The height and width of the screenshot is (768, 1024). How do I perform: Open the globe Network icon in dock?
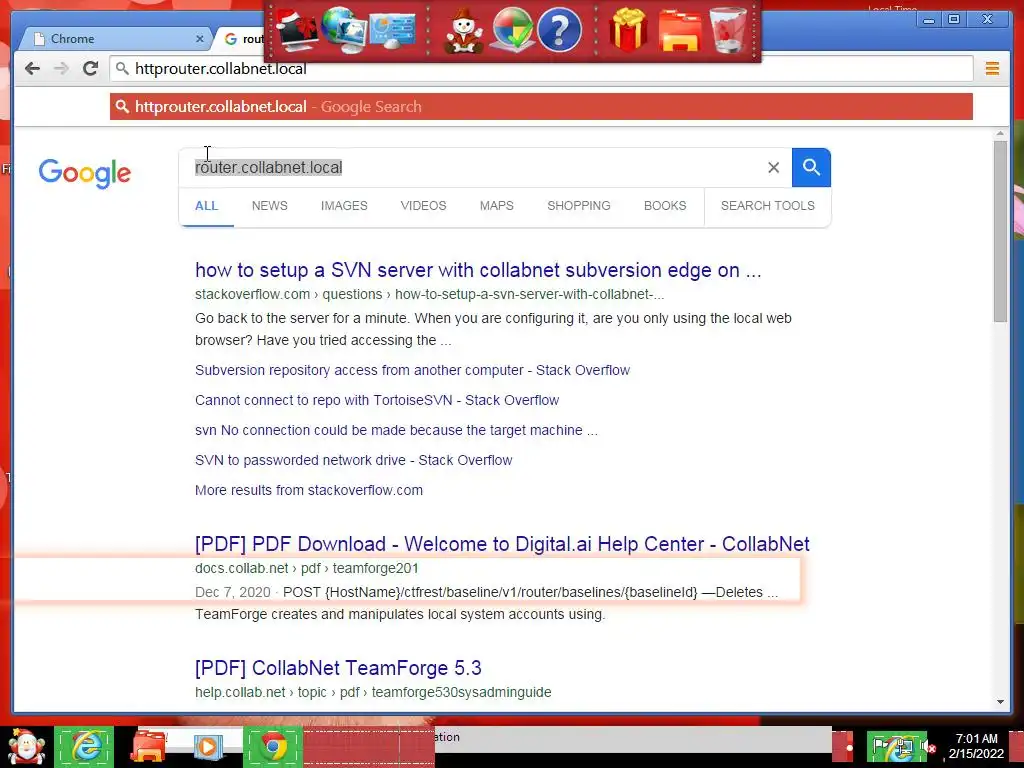[x=344, y=30]
